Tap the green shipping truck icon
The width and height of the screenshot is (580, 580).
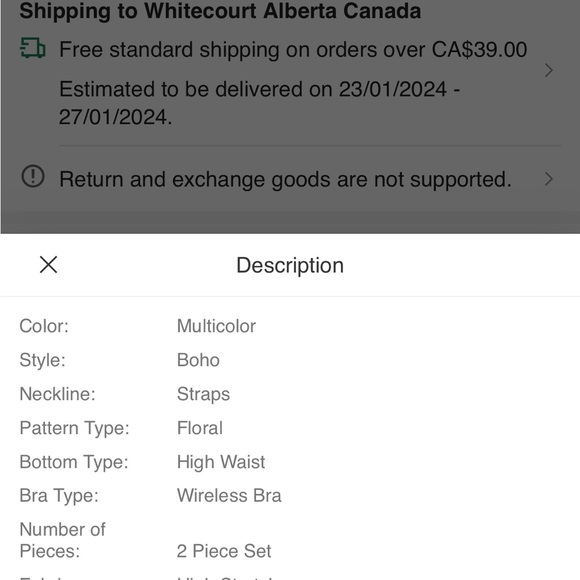[33, 48]
